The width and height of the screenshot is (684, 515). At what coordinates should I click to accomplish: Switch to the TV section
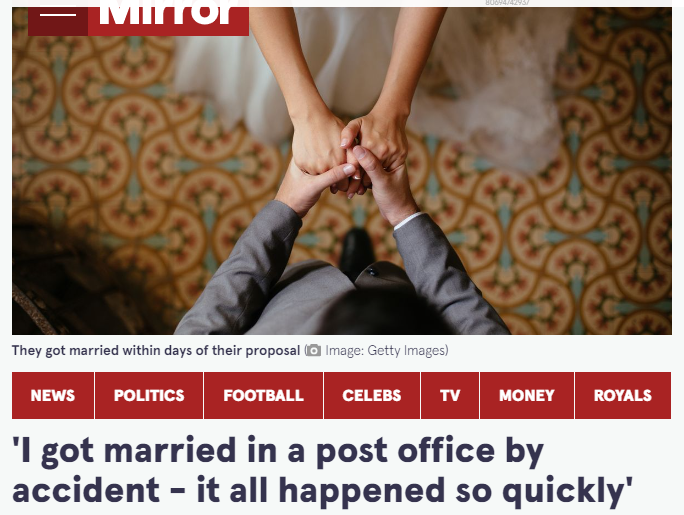(x=450, y=396)
